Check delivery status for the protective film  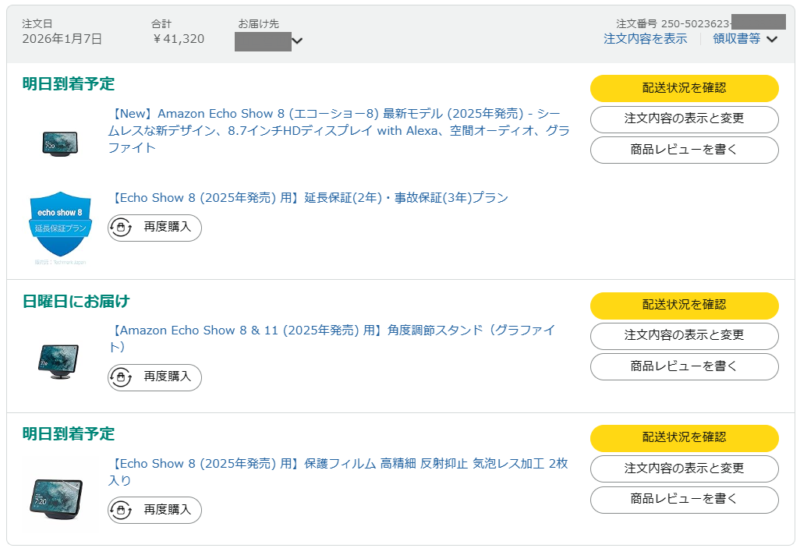[684, 438]
